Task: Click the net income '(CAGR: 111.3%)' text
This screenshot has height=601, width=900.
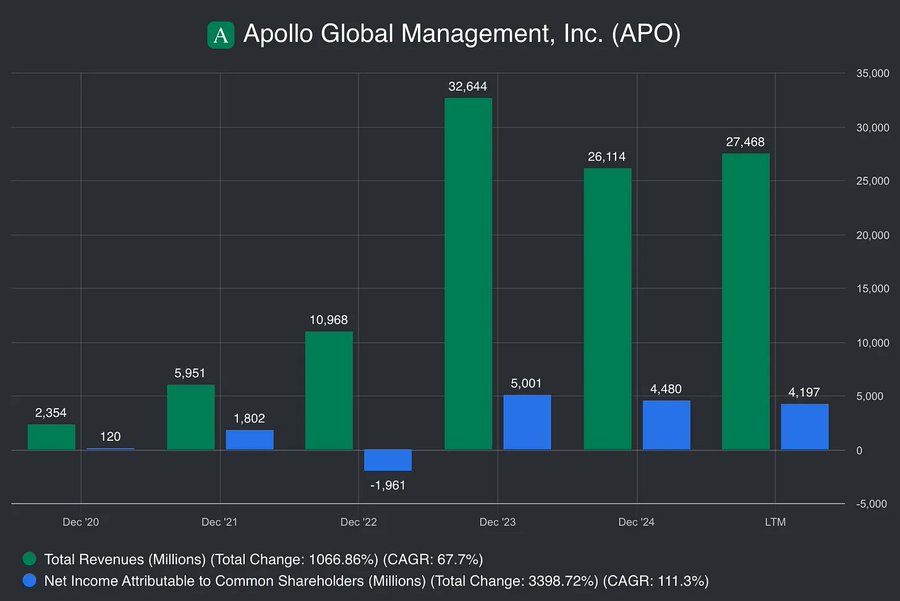Action: [x=655, y=581]
